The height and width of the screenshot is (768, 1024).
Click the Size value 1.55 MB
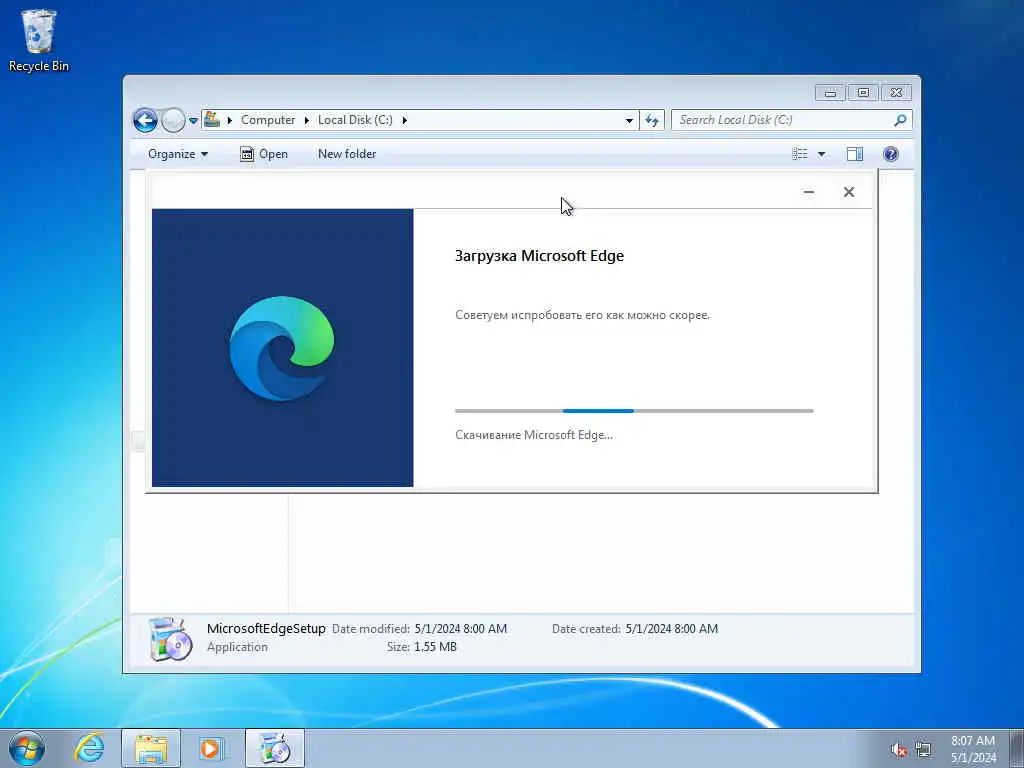(x=435, y=647)
